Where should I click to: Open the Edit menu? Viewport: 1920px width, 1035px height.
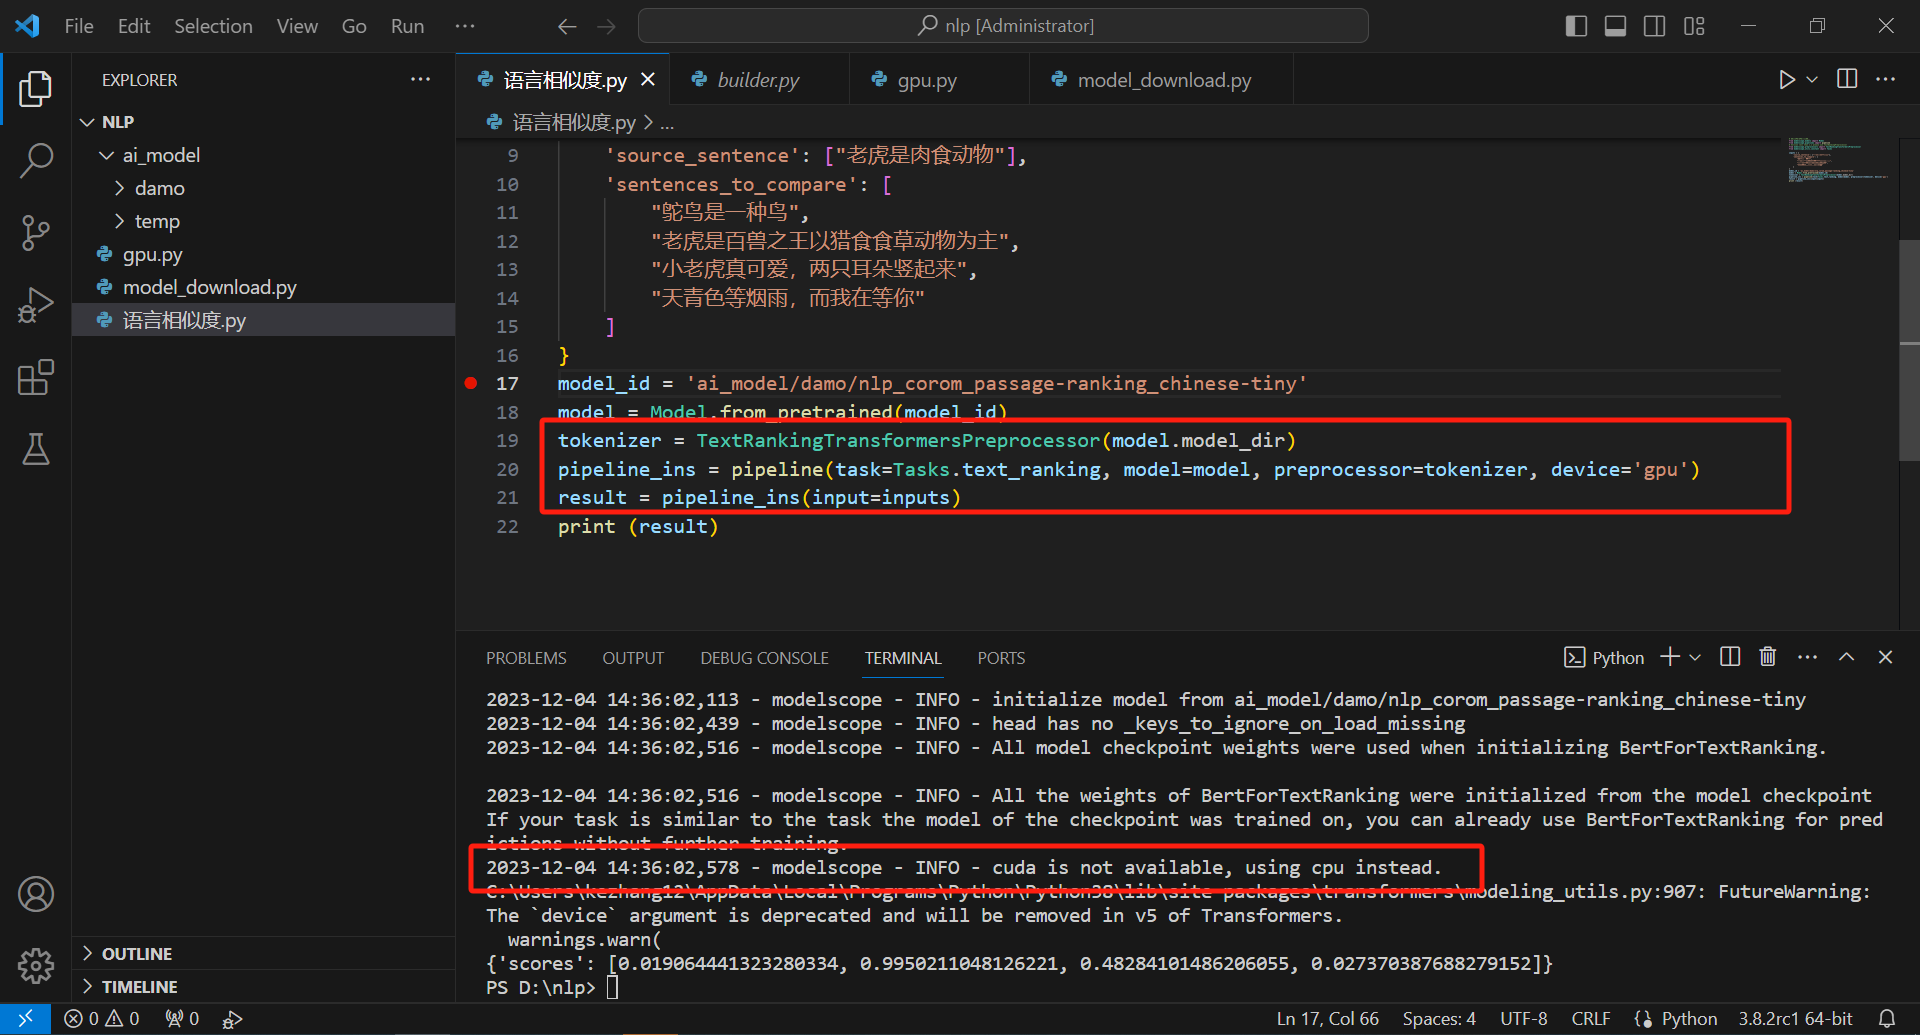pos(134,26)
